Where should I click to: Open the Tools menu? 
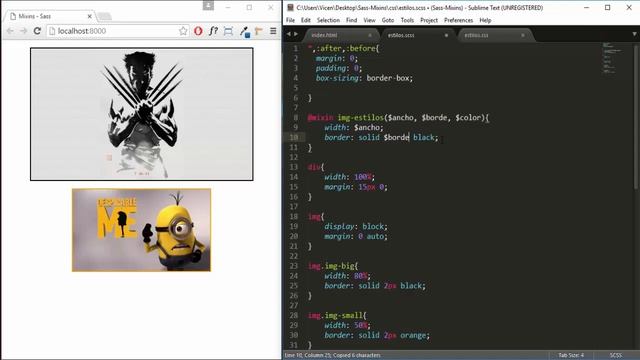tap(407, 20)
